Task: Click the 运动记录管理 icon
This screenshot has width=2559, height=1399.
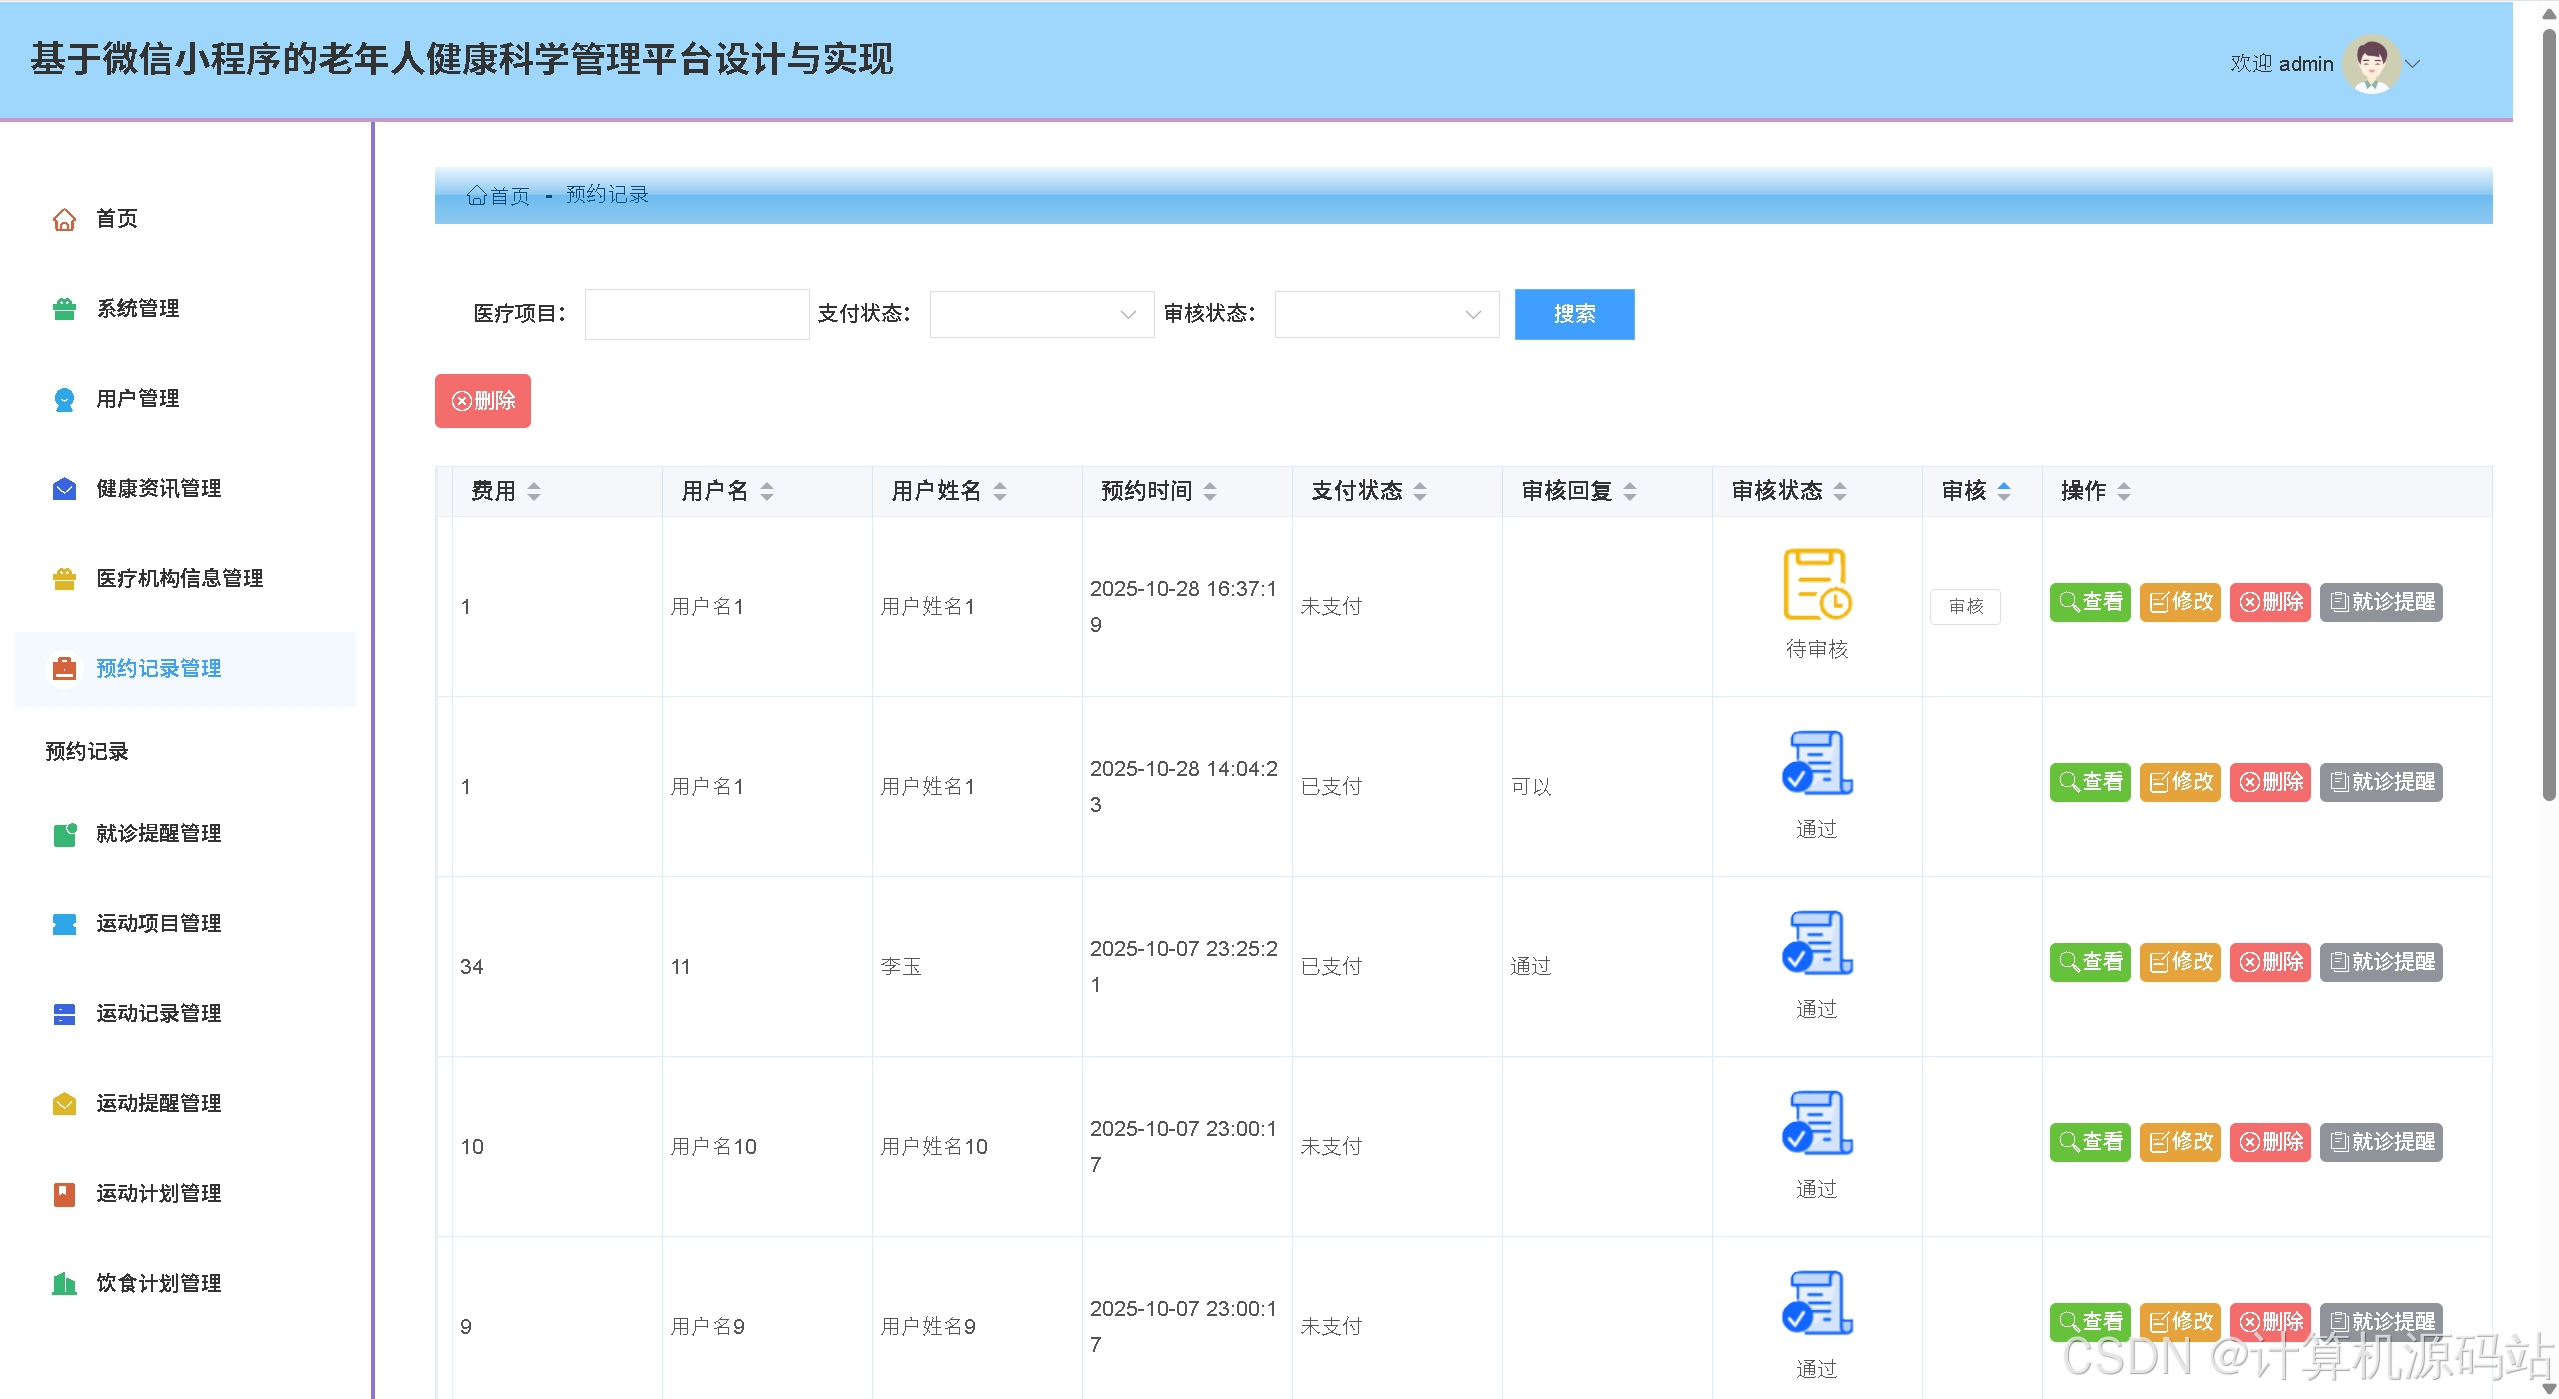Action: point(64,1014)
